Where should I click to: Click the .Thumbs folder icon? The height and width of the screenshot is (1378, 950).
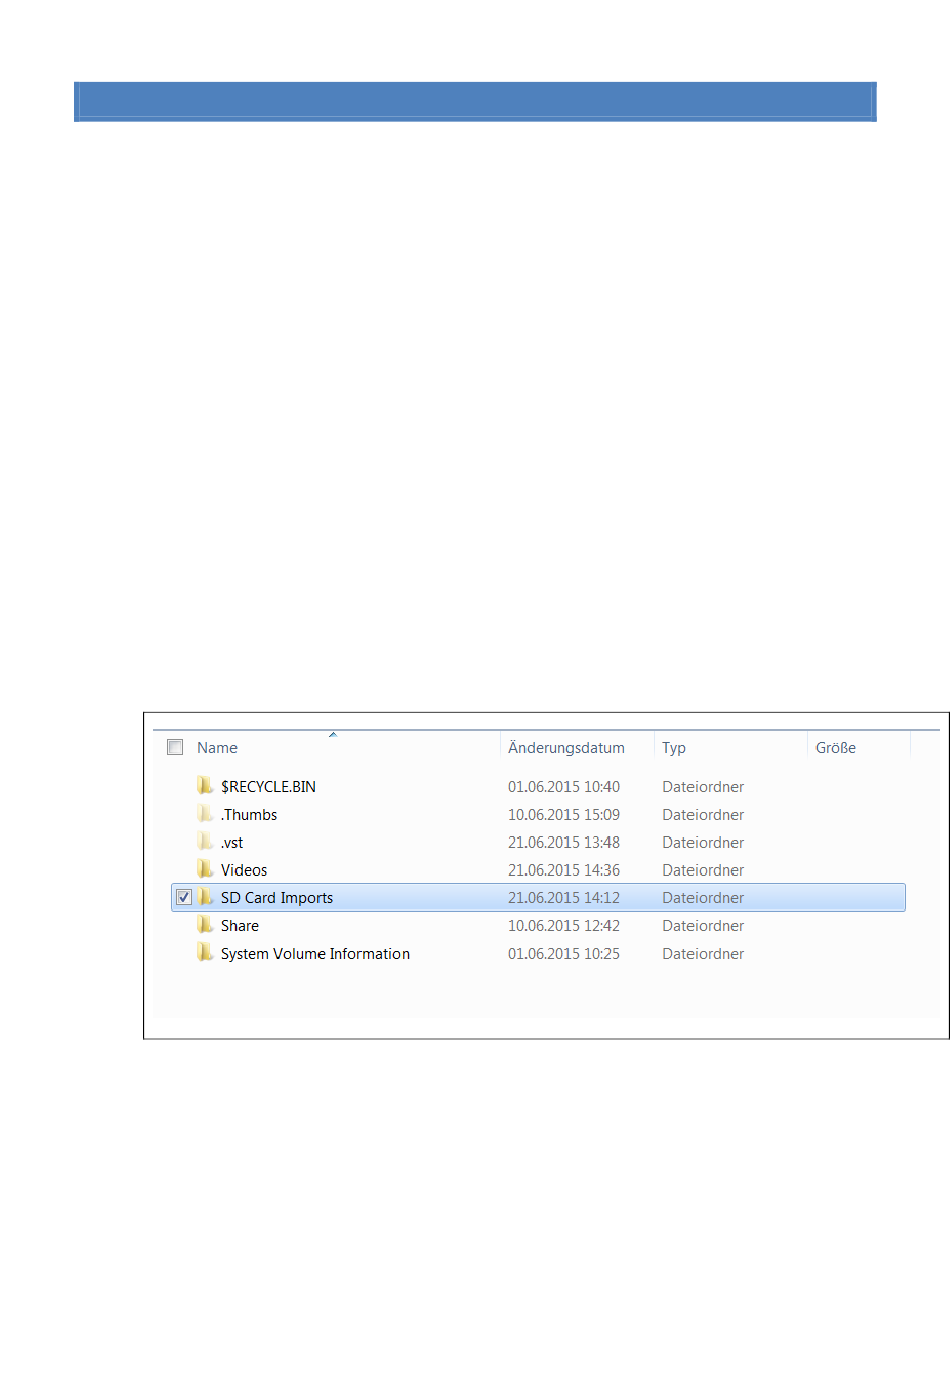pos(205,813)
